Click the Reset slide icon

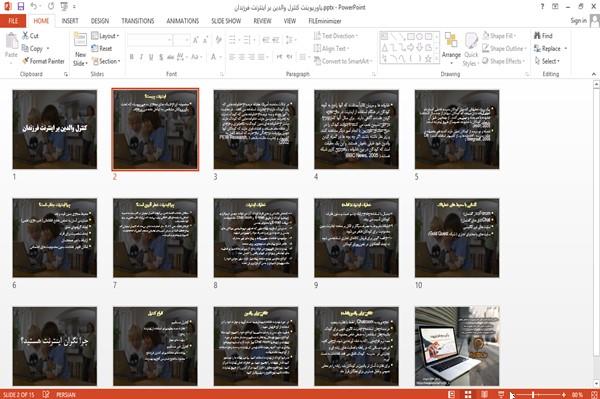tap(95, 48)
